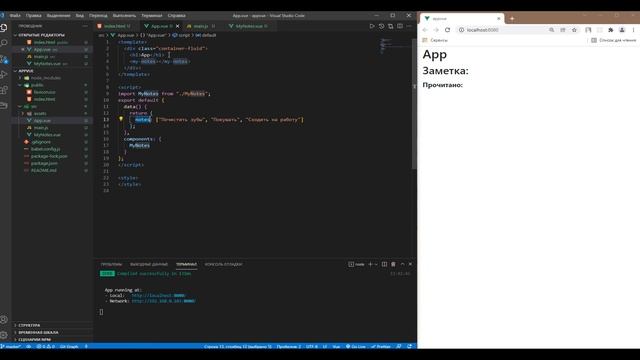Image resolution: width=640 pixels, height=360 pixels.
Task: Open the Manage gear in activity bar
Action: coord(4,335)
